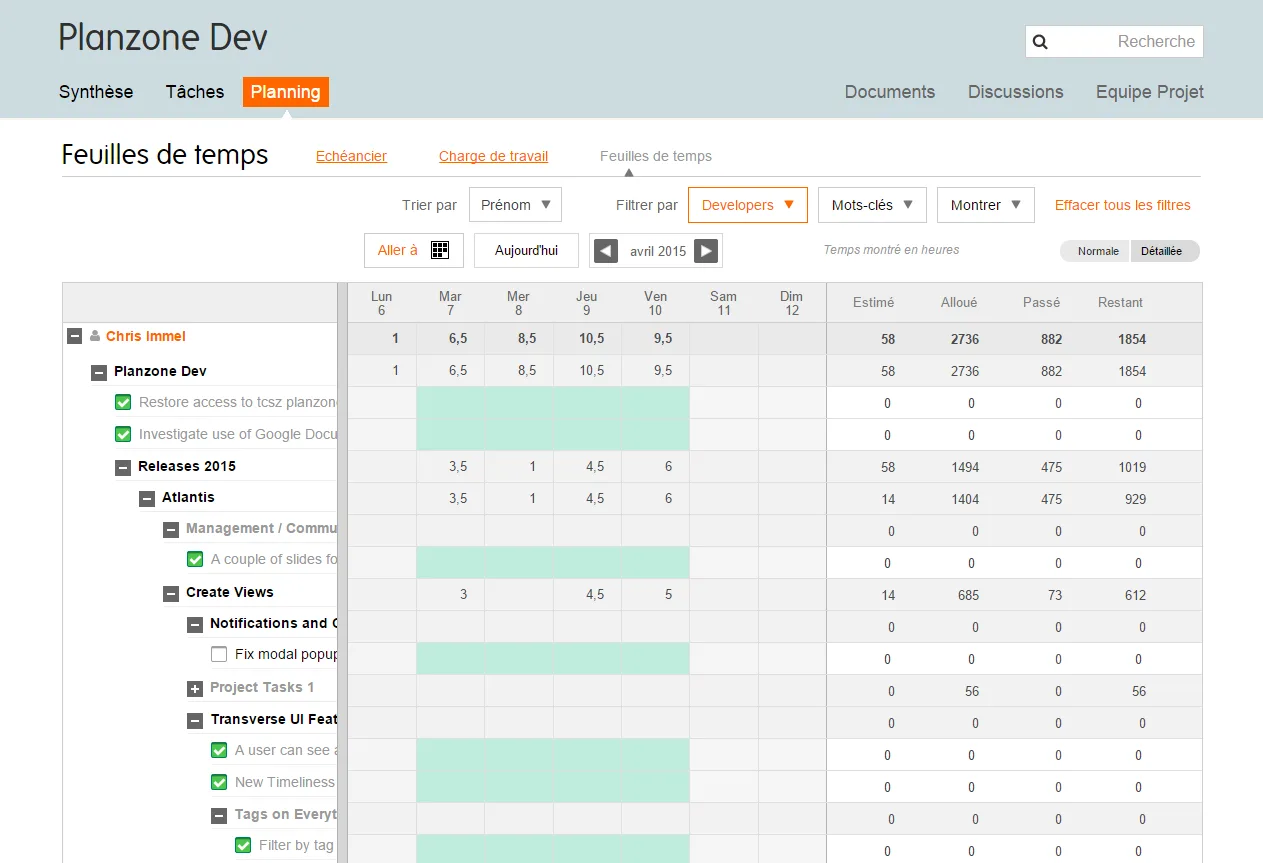Viewport: 1263px width, 863px height.
Task: Collapse the Create Views node
Action: (171, 593)
